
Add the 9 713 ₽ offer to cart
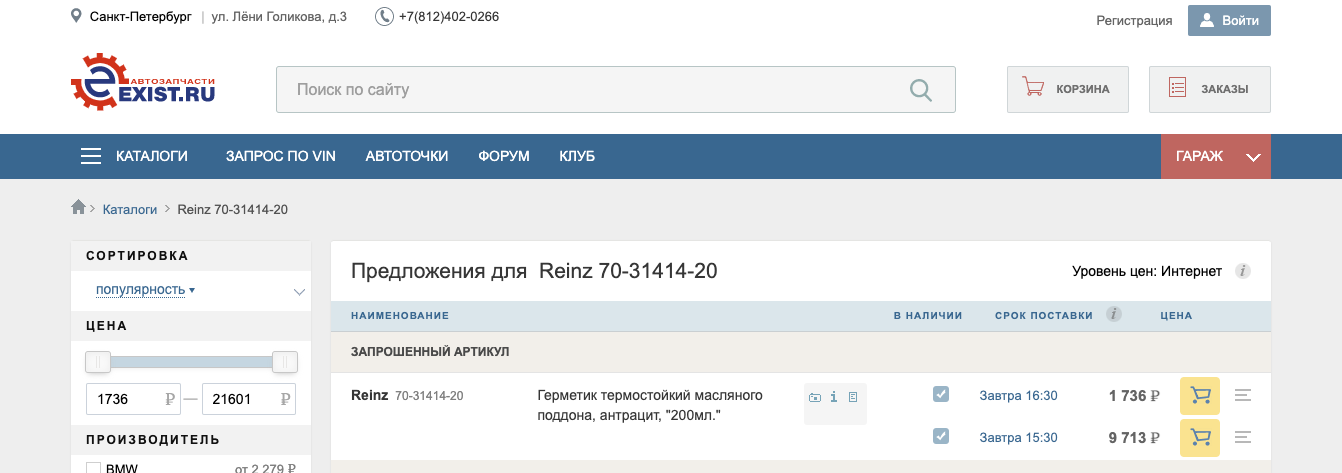click(1200, 437)
